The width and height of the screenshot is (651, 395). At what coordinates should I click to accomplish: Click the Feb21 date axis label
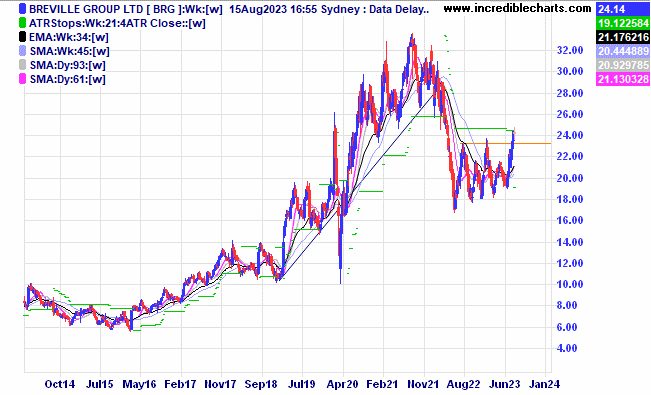coord(382,384)
